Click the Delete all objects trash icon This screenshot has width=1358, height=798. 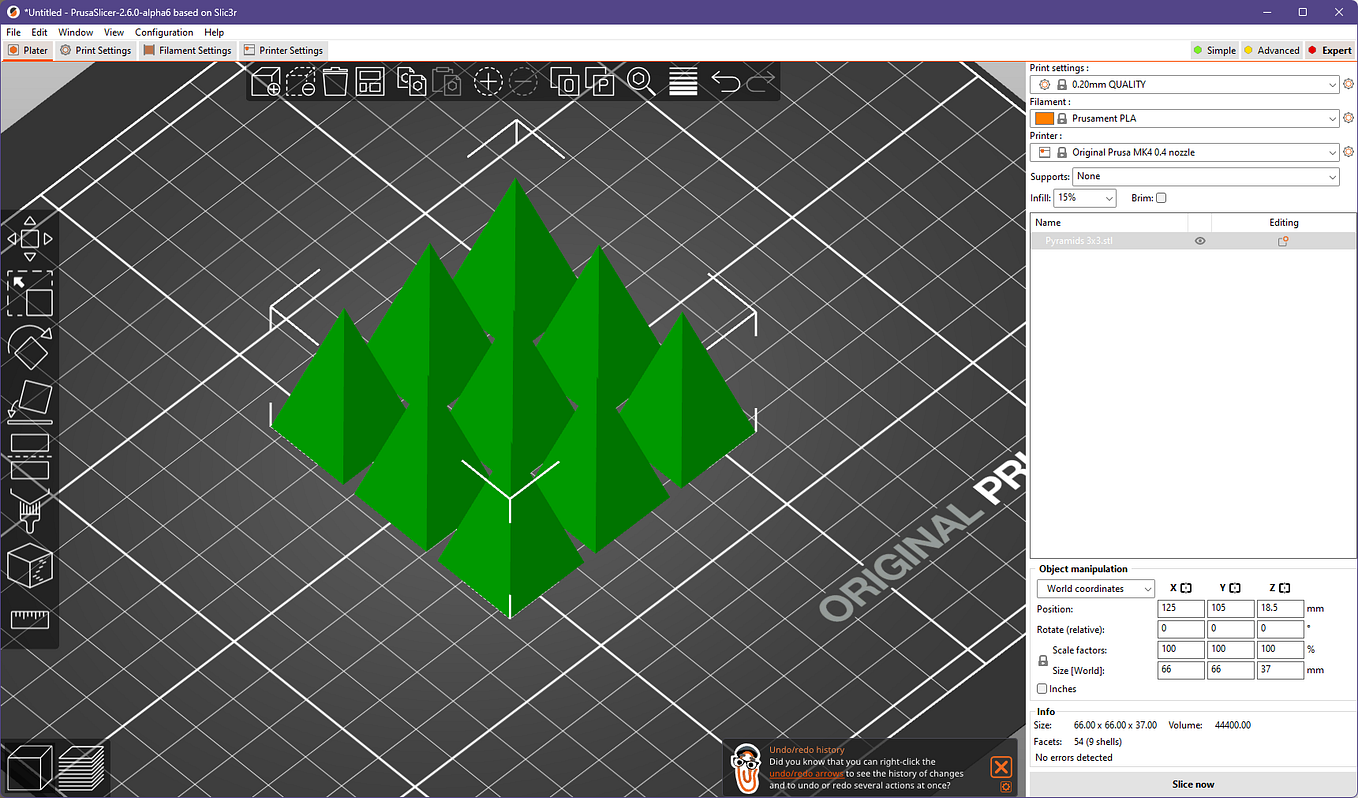(335, 82)
